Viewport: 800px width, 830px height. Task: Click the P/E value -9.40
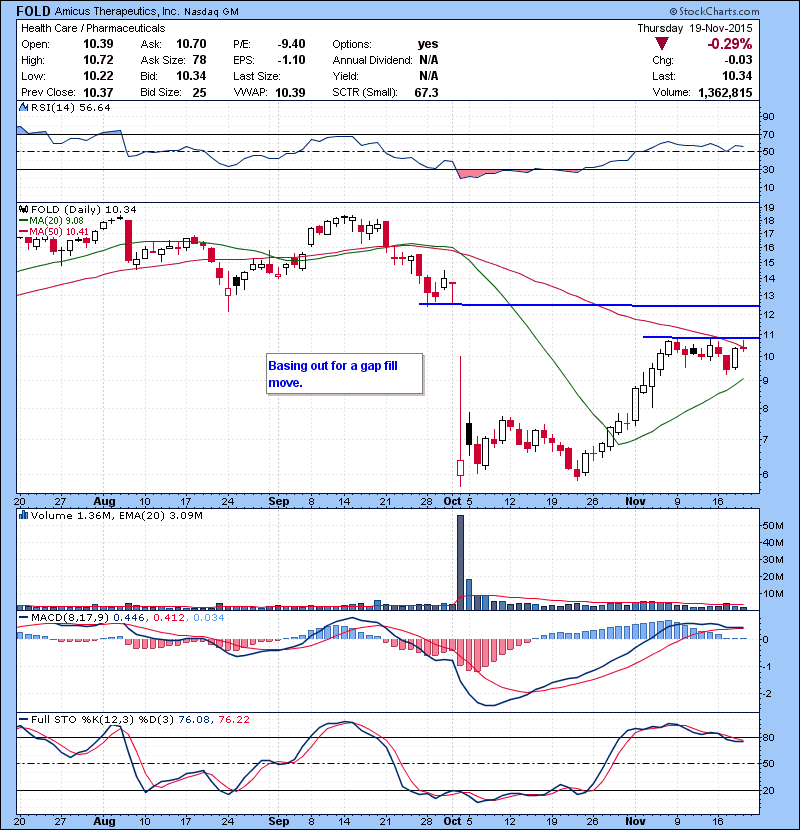point(291,44)
